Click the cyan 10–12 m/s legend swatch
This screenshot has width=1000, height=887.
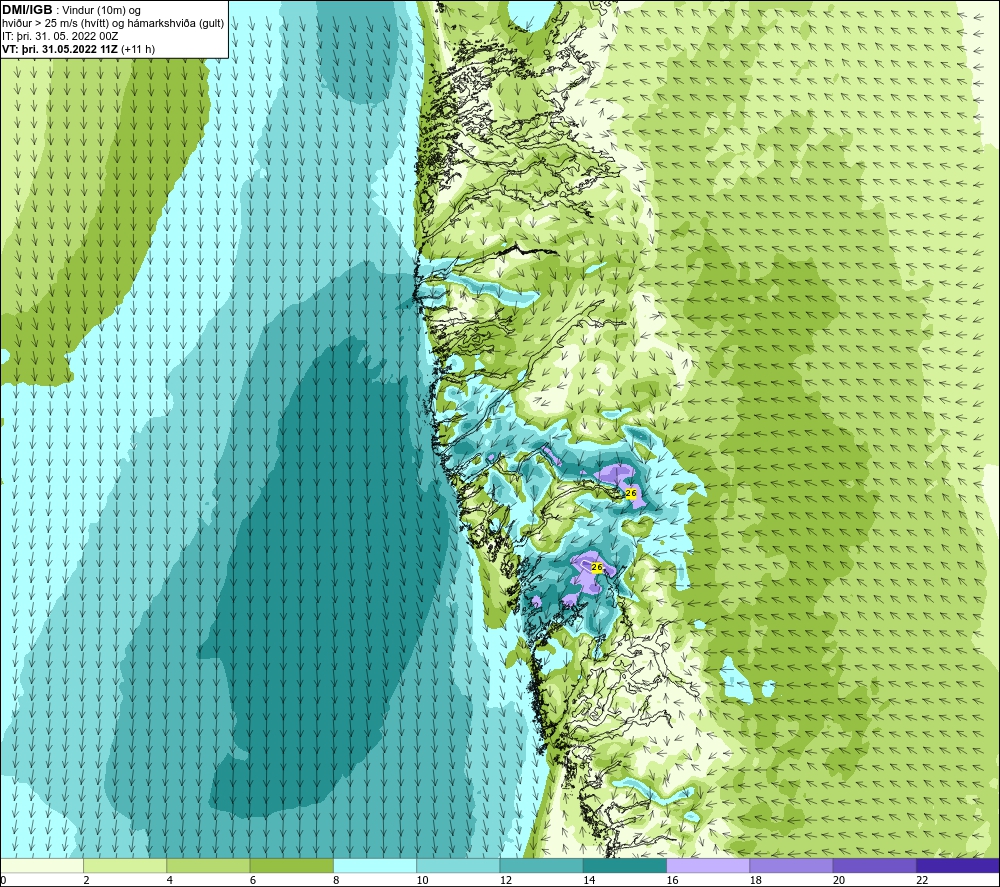pos(458,865)
